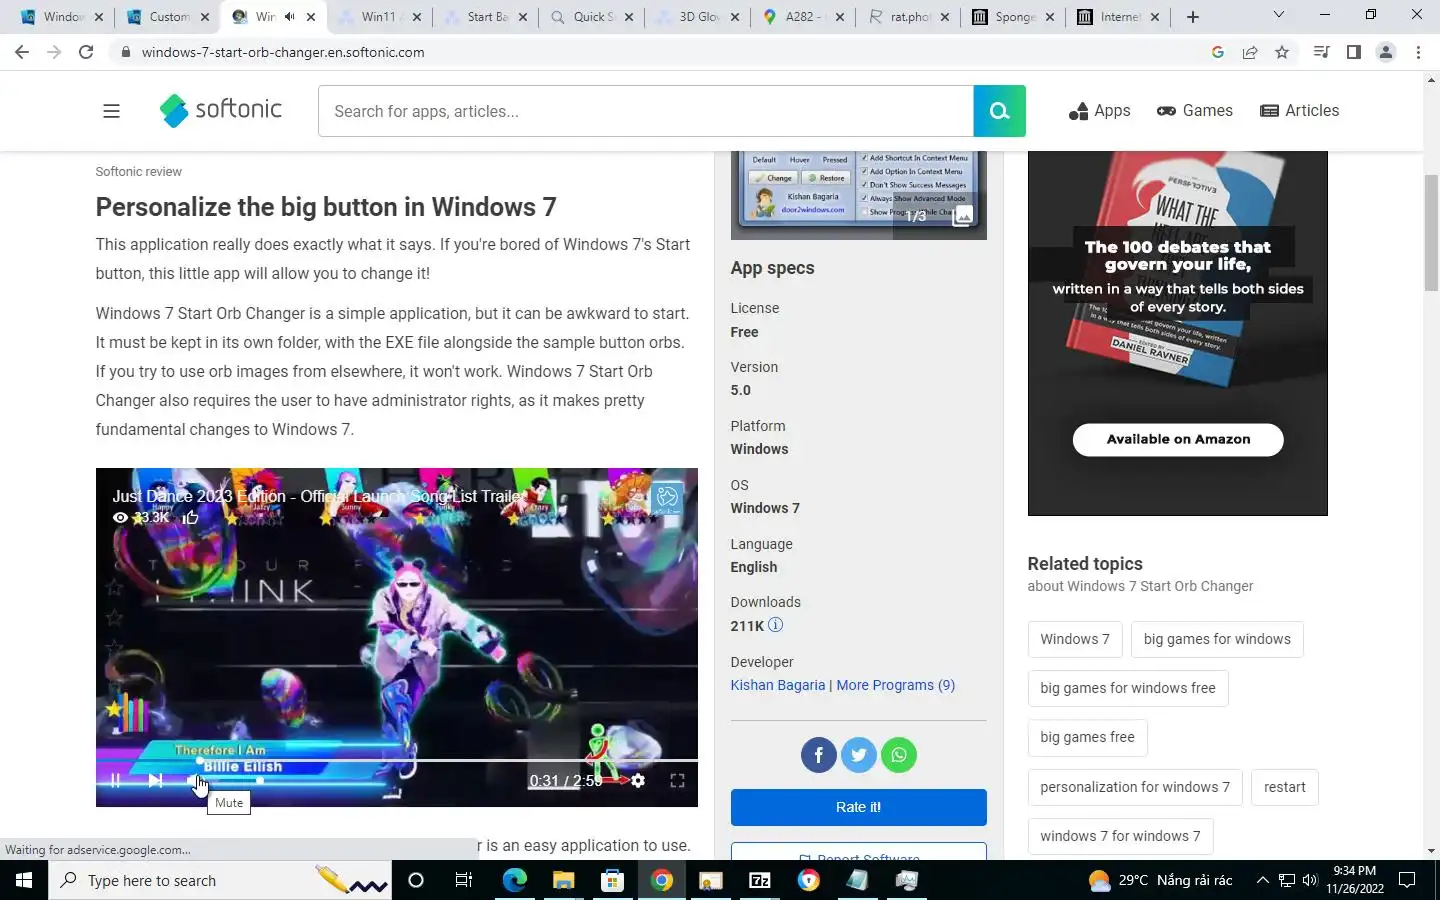1440x900 pixels.
Task: Open Chrome profile avatar
Action: coord(1386,52)
